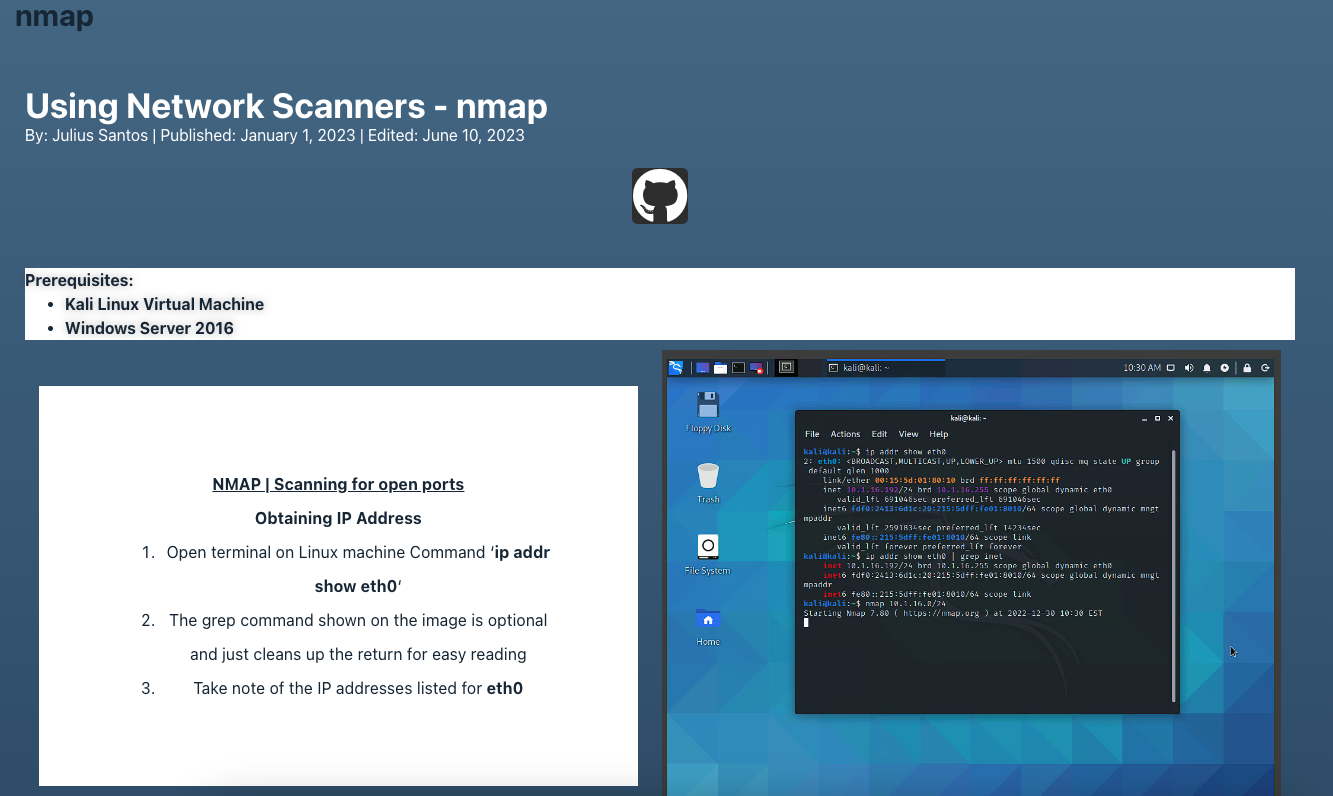Click the nmap page header title
The height and width of the screenshot is (796, 1333).
[55, 16]
